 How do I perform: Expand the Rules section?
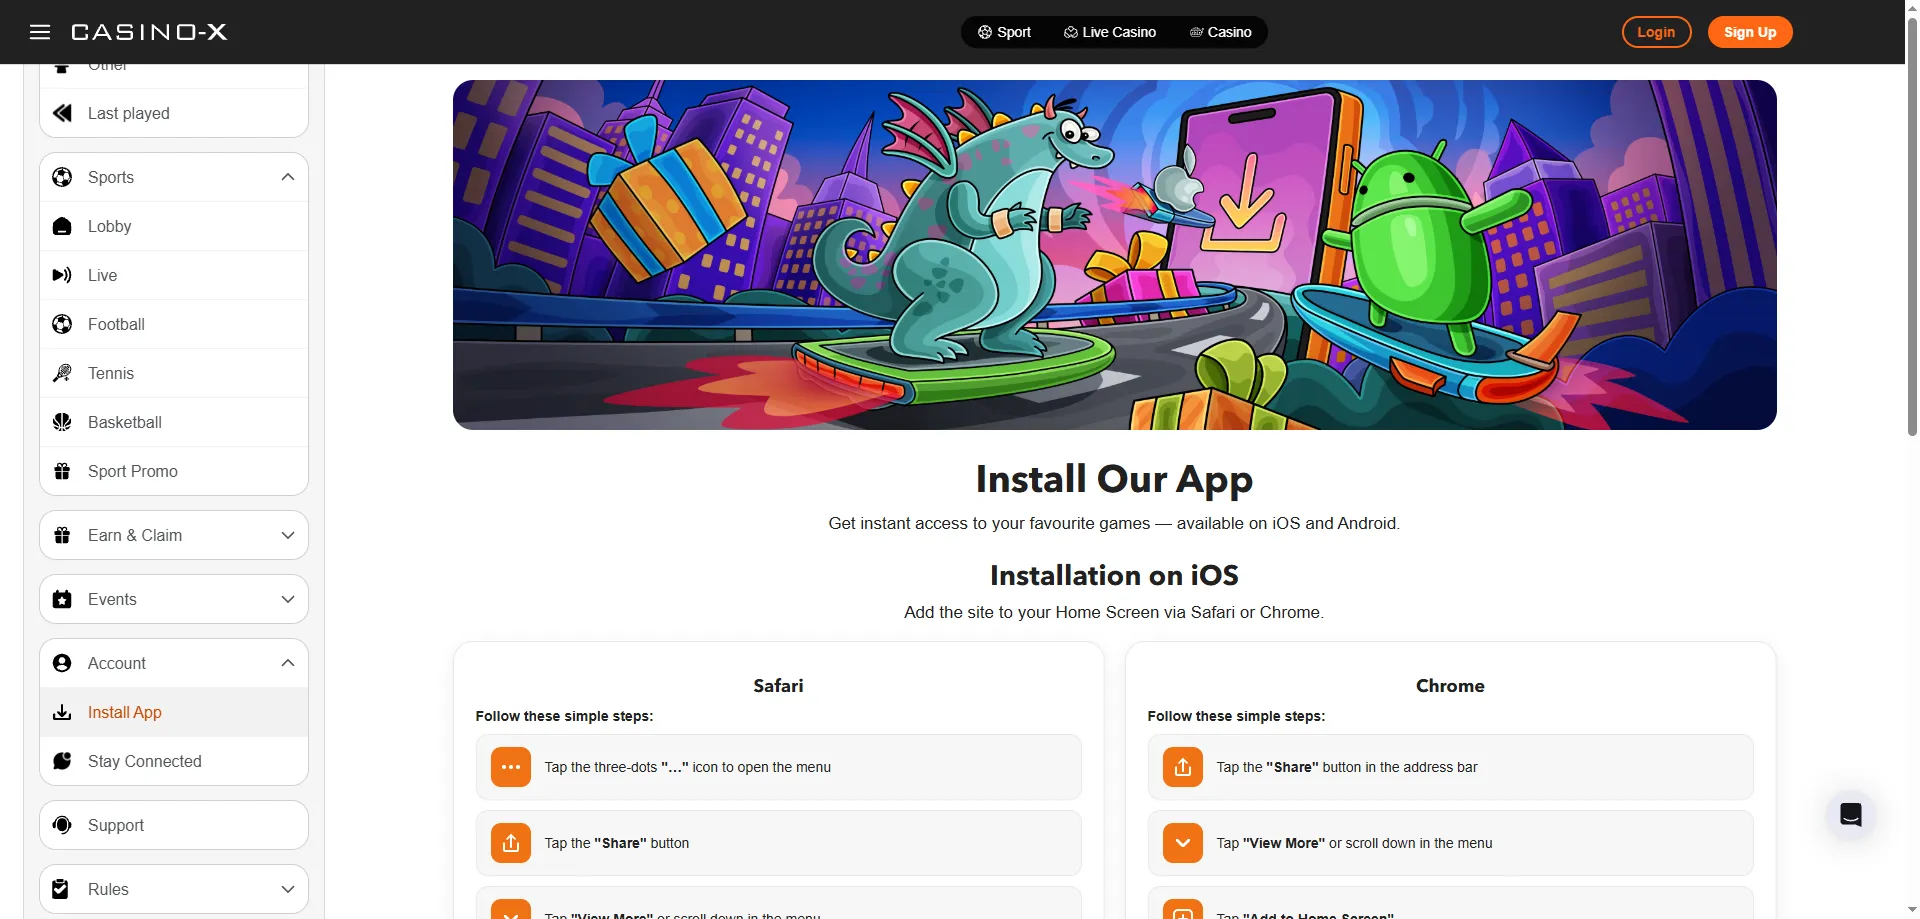[x=174, y=889]
